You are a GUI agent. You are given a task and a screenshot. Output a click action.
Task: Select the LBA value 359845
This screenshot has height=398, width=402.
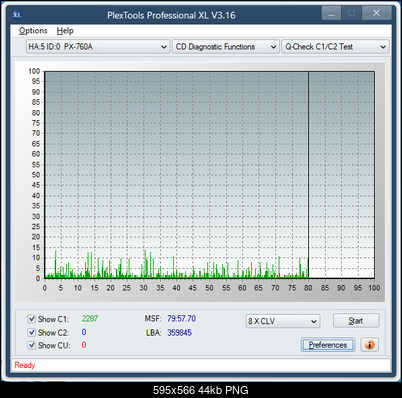tap(179, 332)
